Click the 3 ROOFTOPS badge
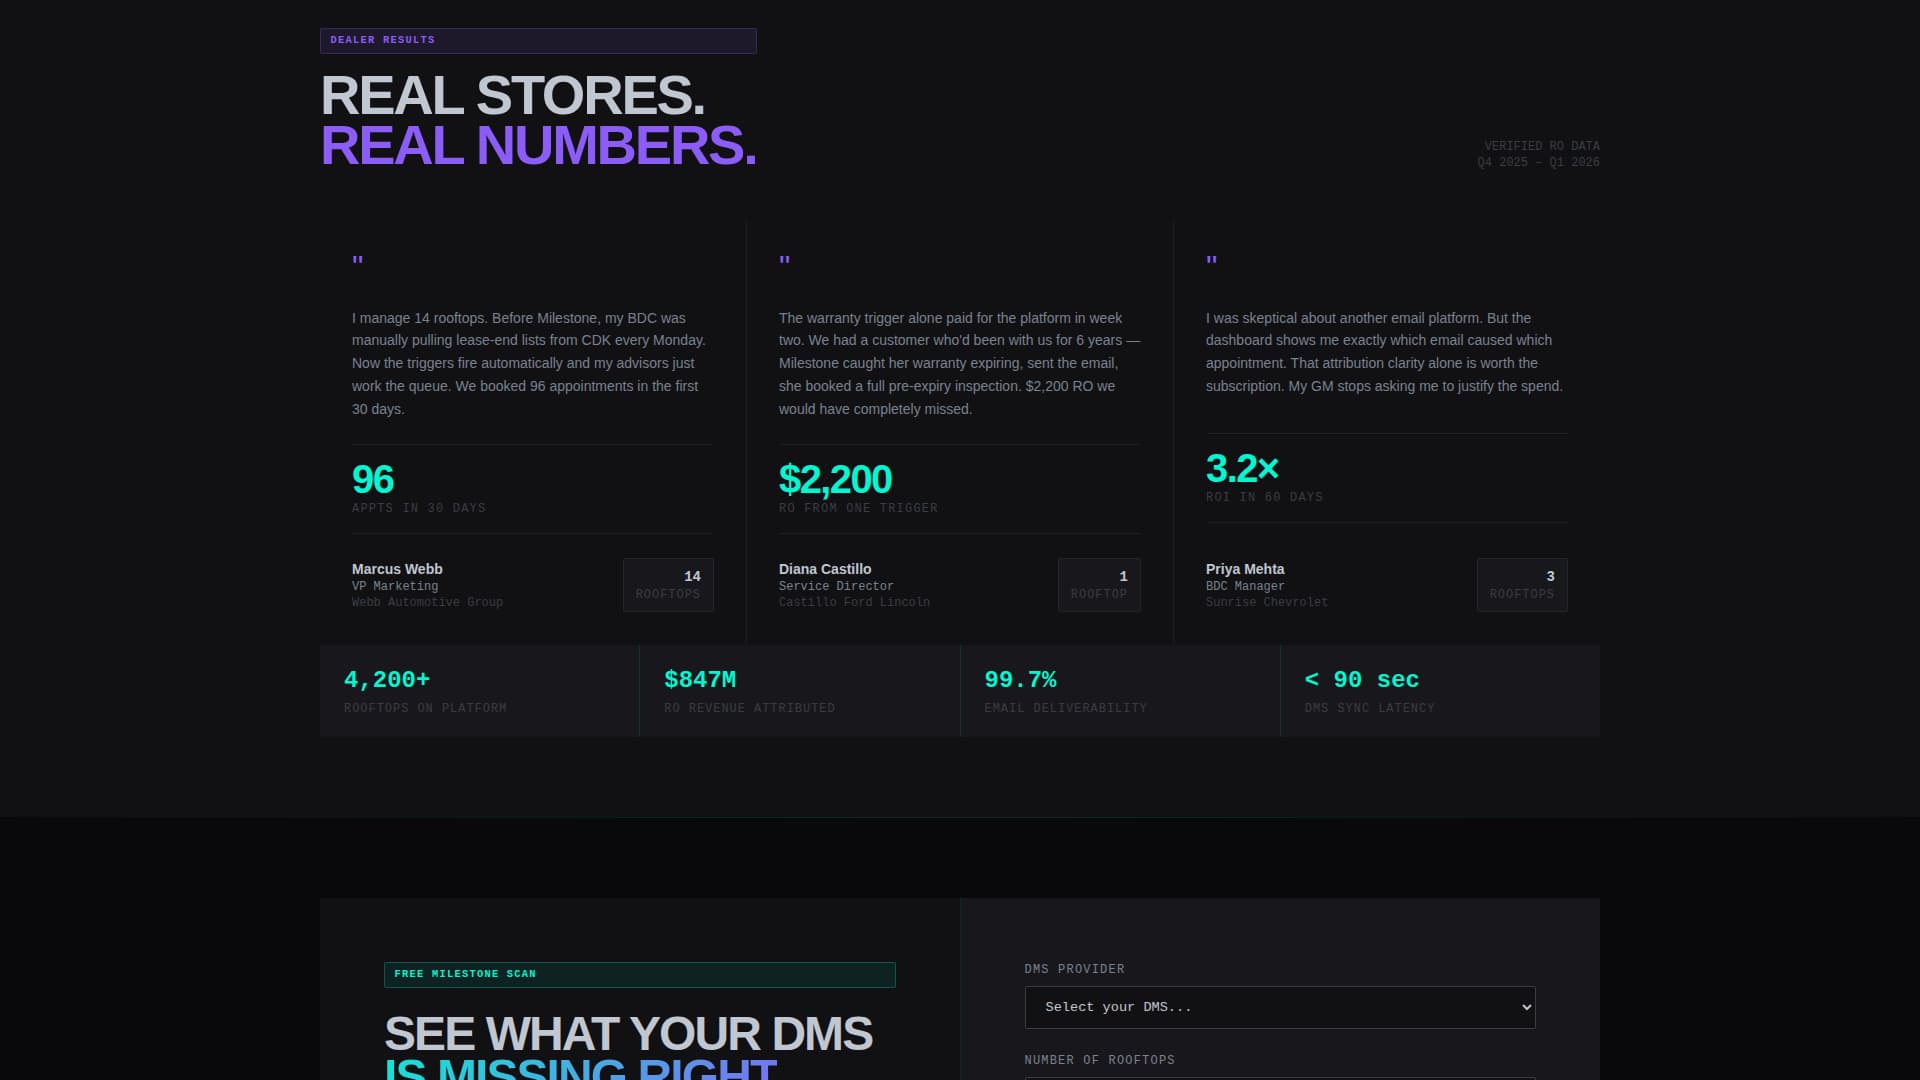Viewport: 1920px width, 1080px height. tap(1522, 585)
